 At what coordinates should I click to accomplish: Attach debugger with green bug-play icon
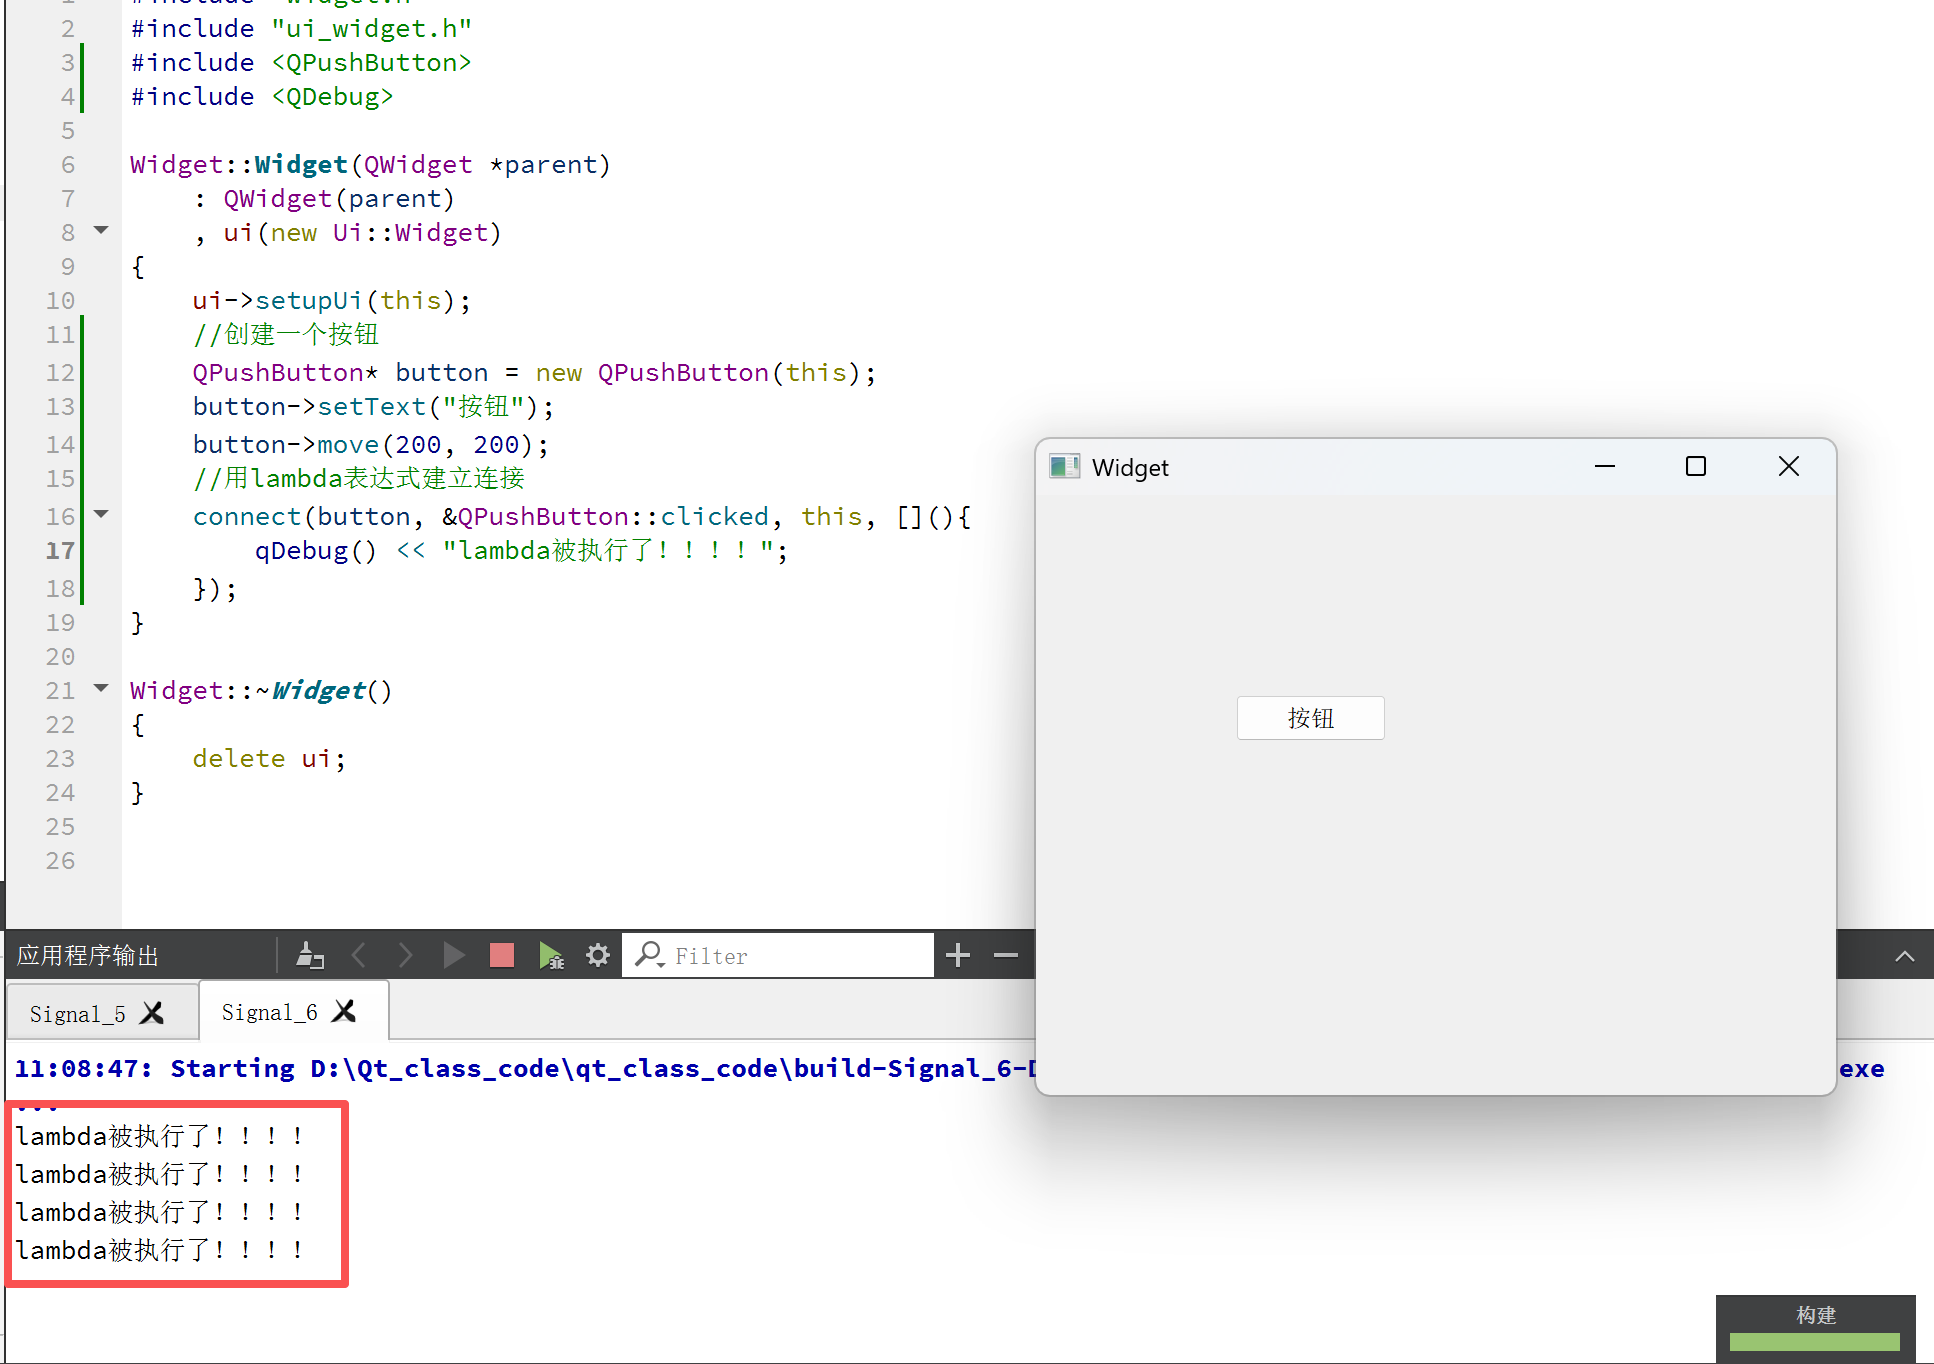pyautogui.click(x=551, y=956)
